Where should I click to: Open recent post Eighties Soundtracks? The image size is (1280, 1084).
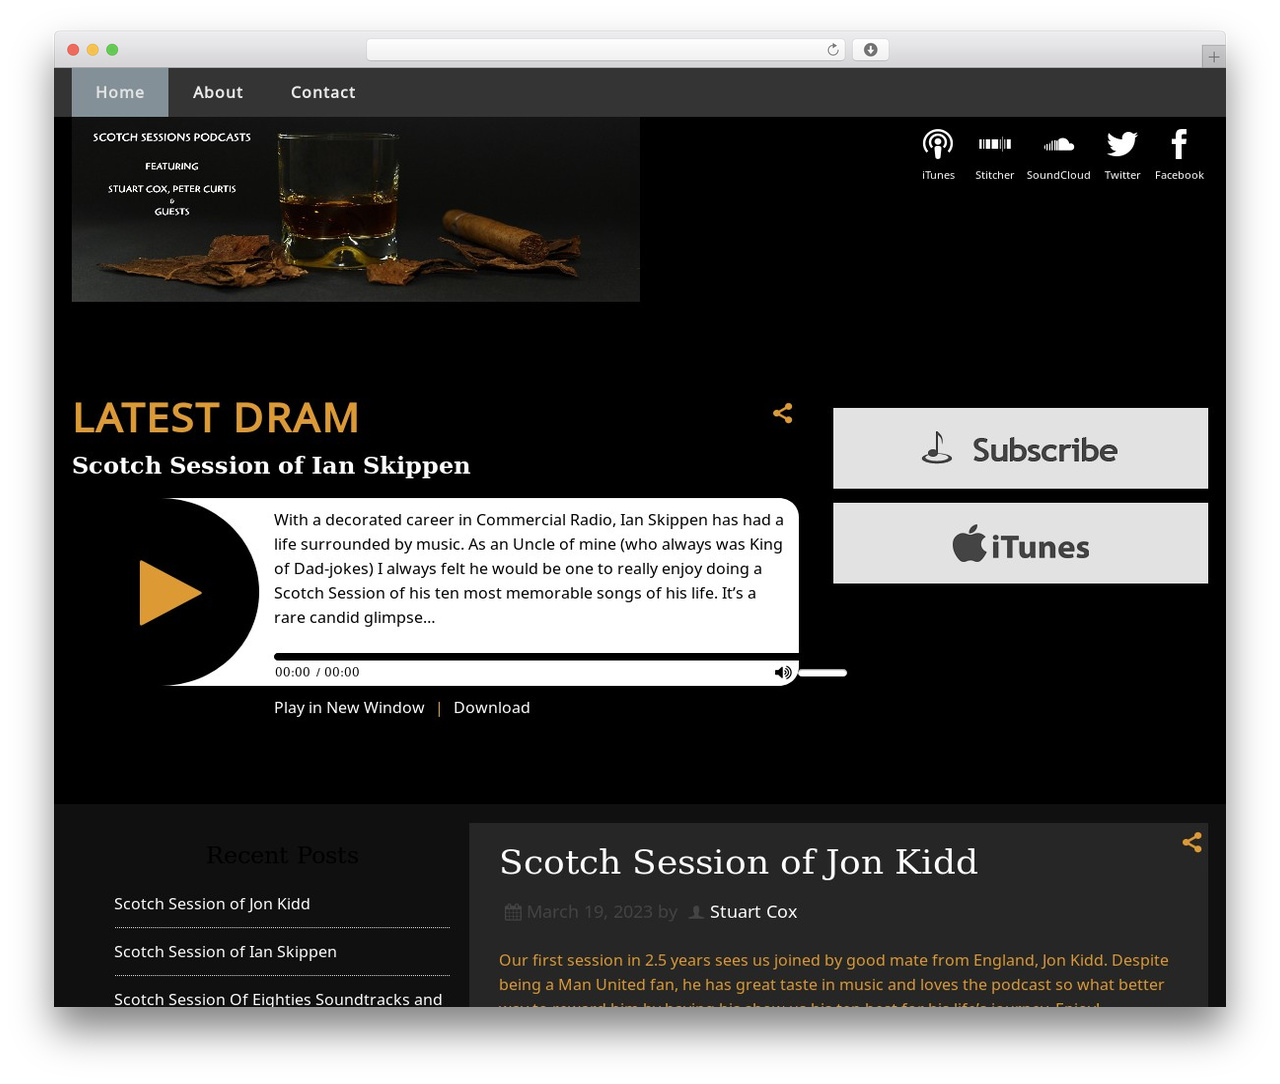[x=278, y=999]
